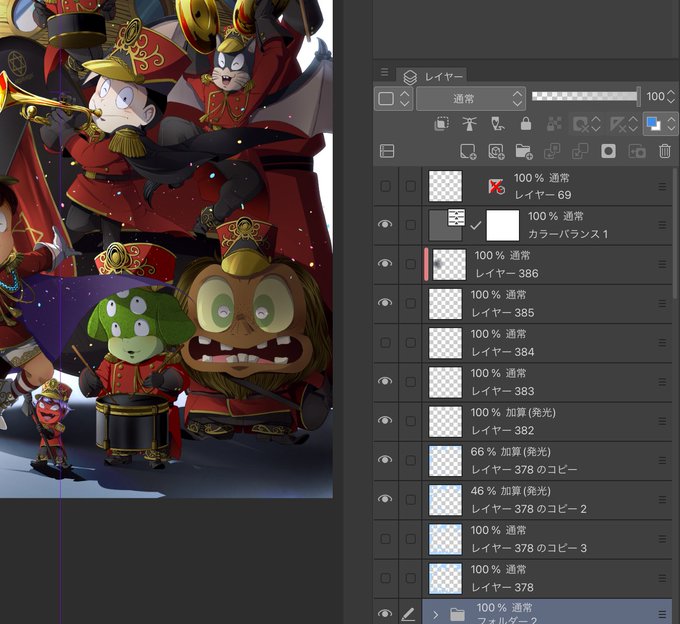Viewport: 680px width, 624px height.
Task: Show the hidden レイヤー 378 layer
Action: 385,578
